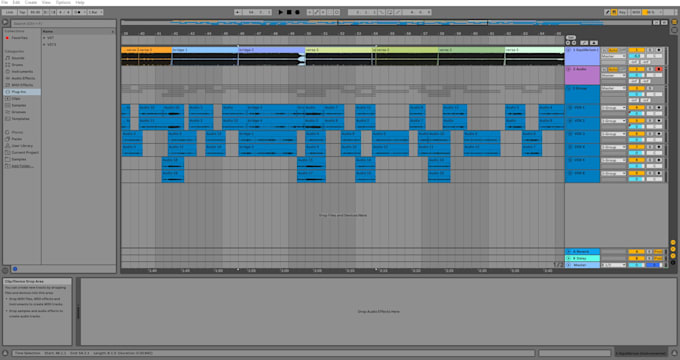Disarm the 2 Audio track record button

click(x=659, y=69)
